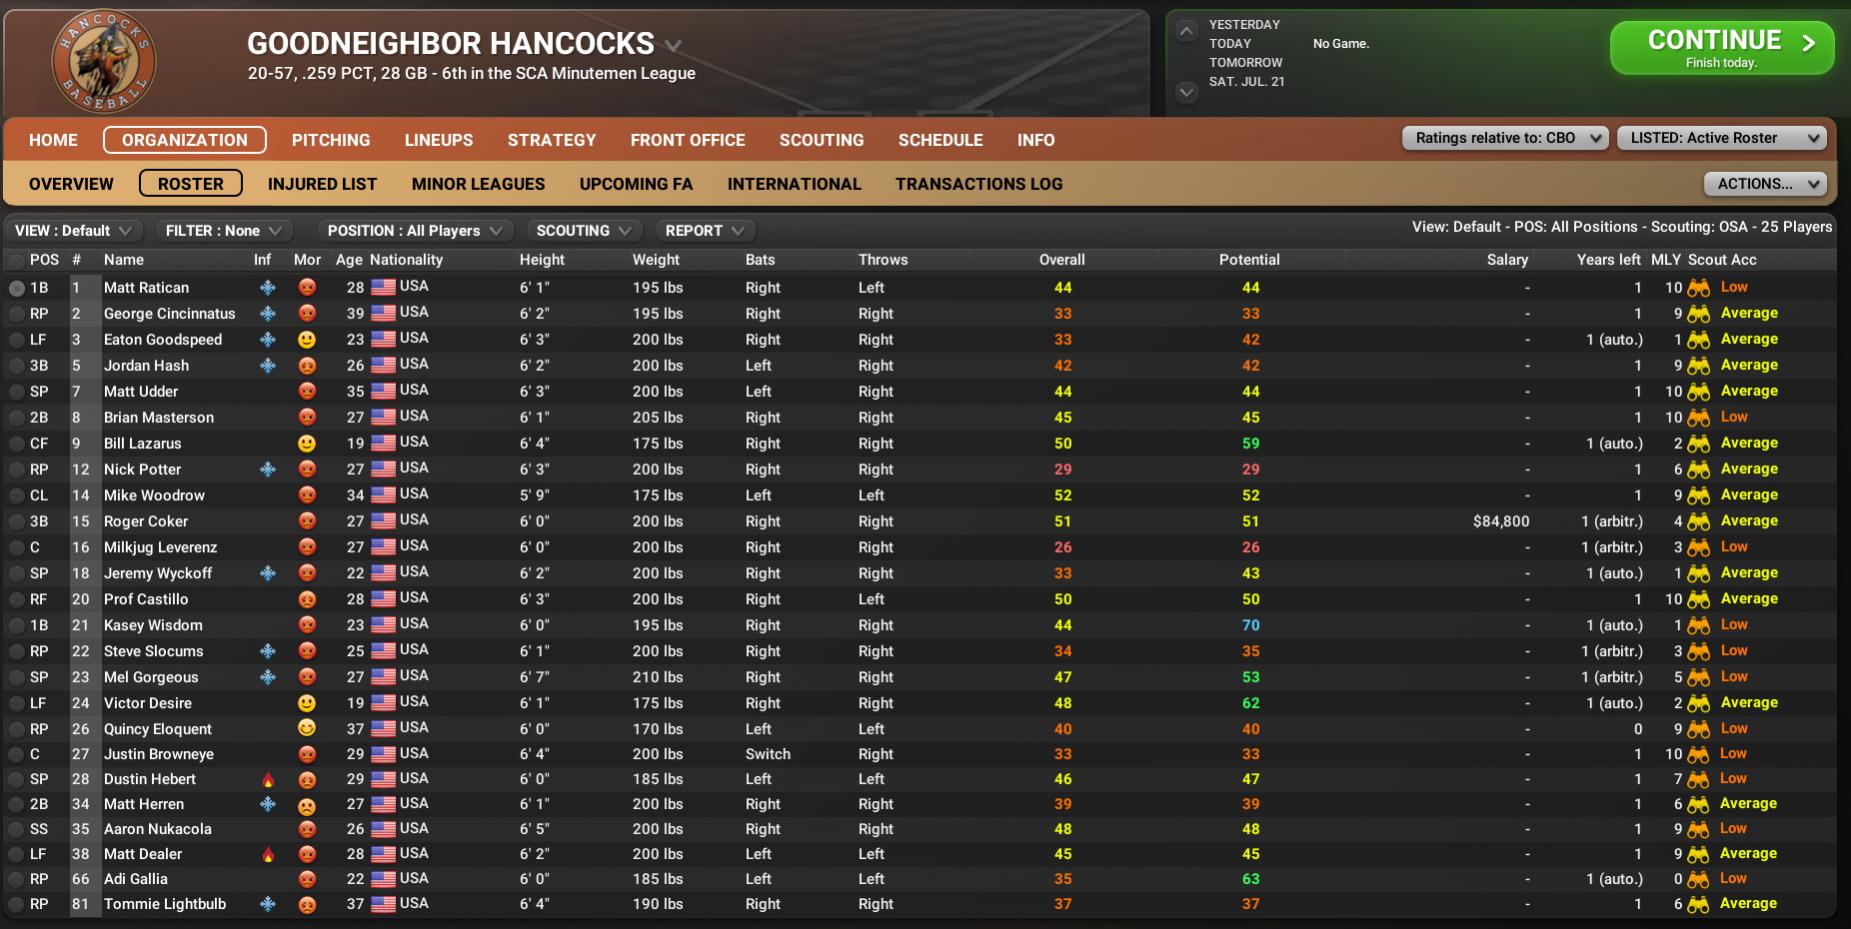
Task: Click Matt Ratican's injury cross icon
Action: pos(268,287)
